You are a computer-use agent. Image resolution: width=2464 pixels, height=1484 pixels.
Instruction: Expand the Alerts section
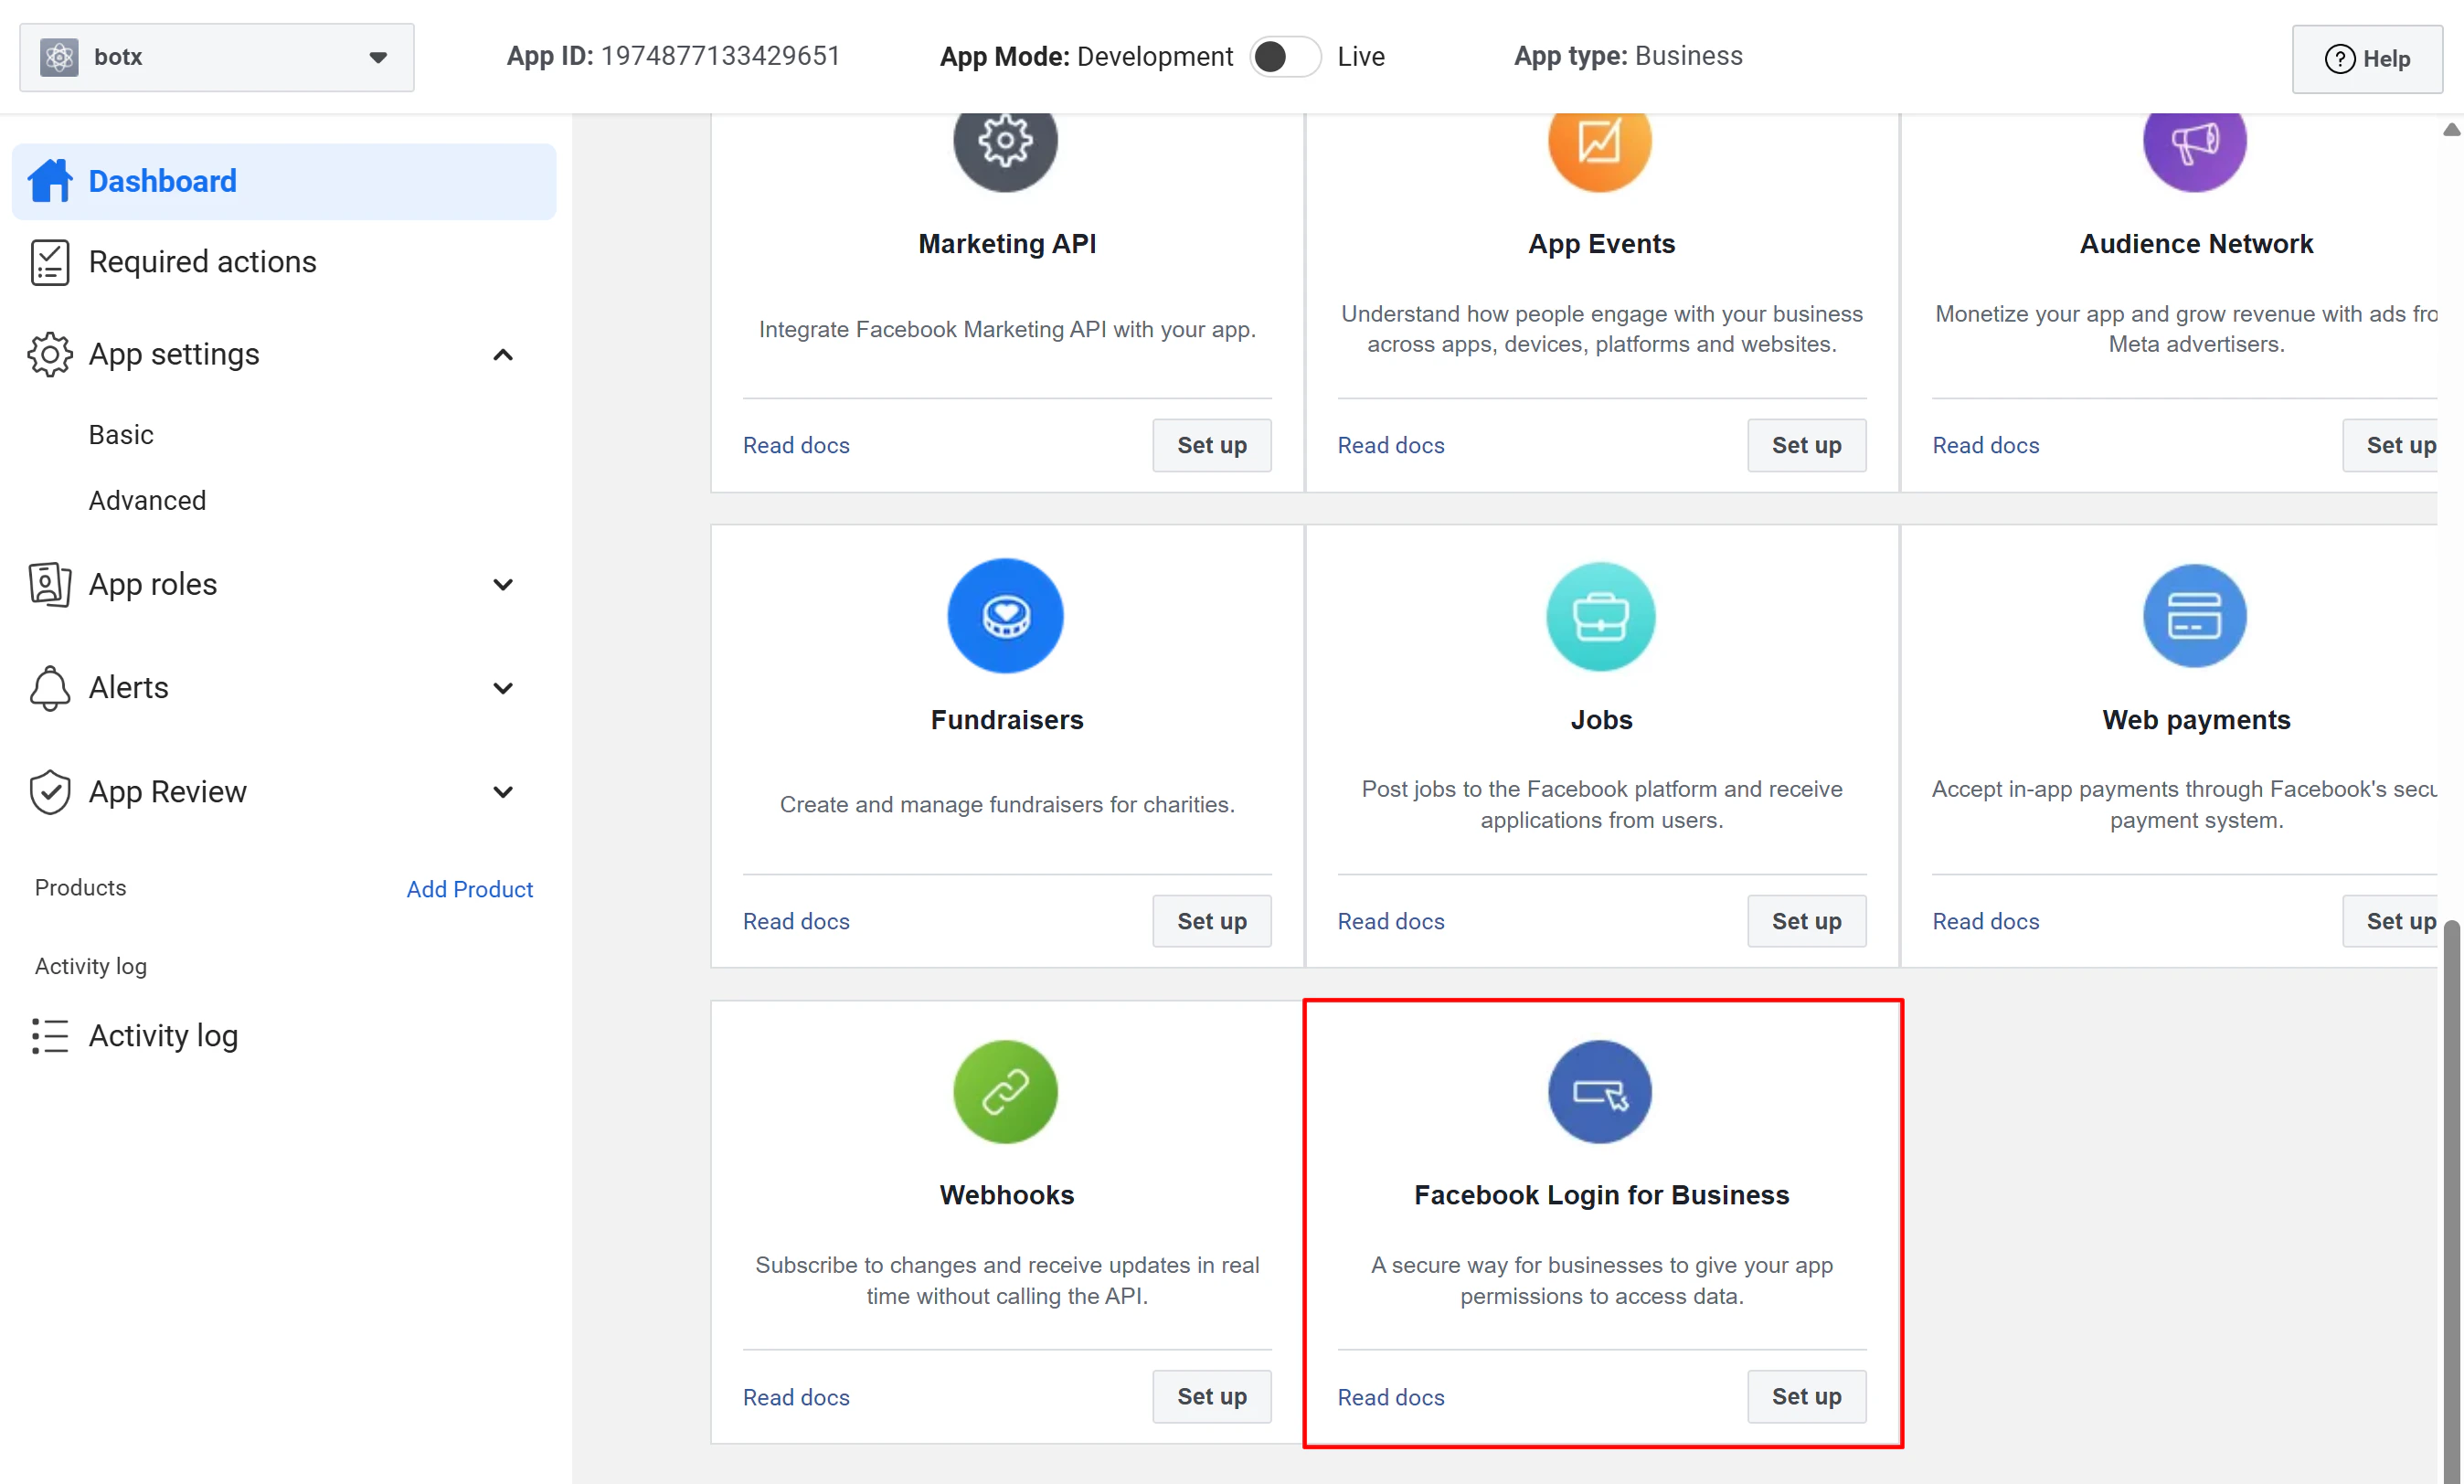[503, 688]
